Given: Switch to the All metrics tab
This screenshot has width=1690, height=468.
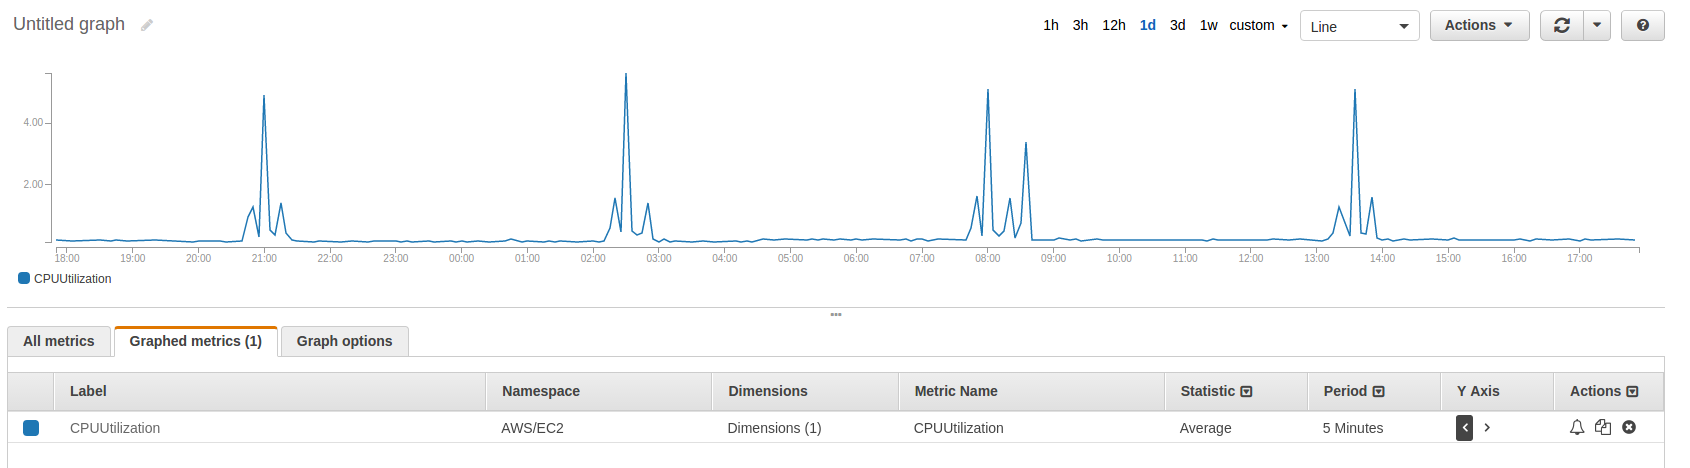Looking at the screenshot, I should pyautogui.click(x=59, y=341).
